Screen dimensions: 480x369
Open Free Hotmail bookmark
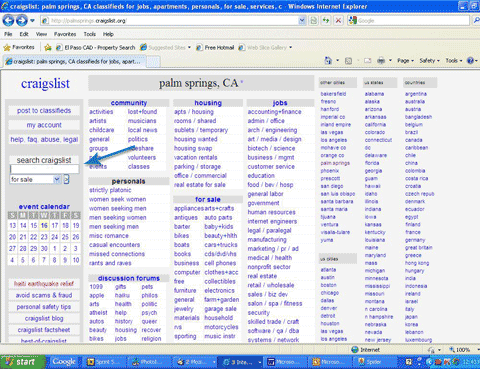click(x=215, y=48)
